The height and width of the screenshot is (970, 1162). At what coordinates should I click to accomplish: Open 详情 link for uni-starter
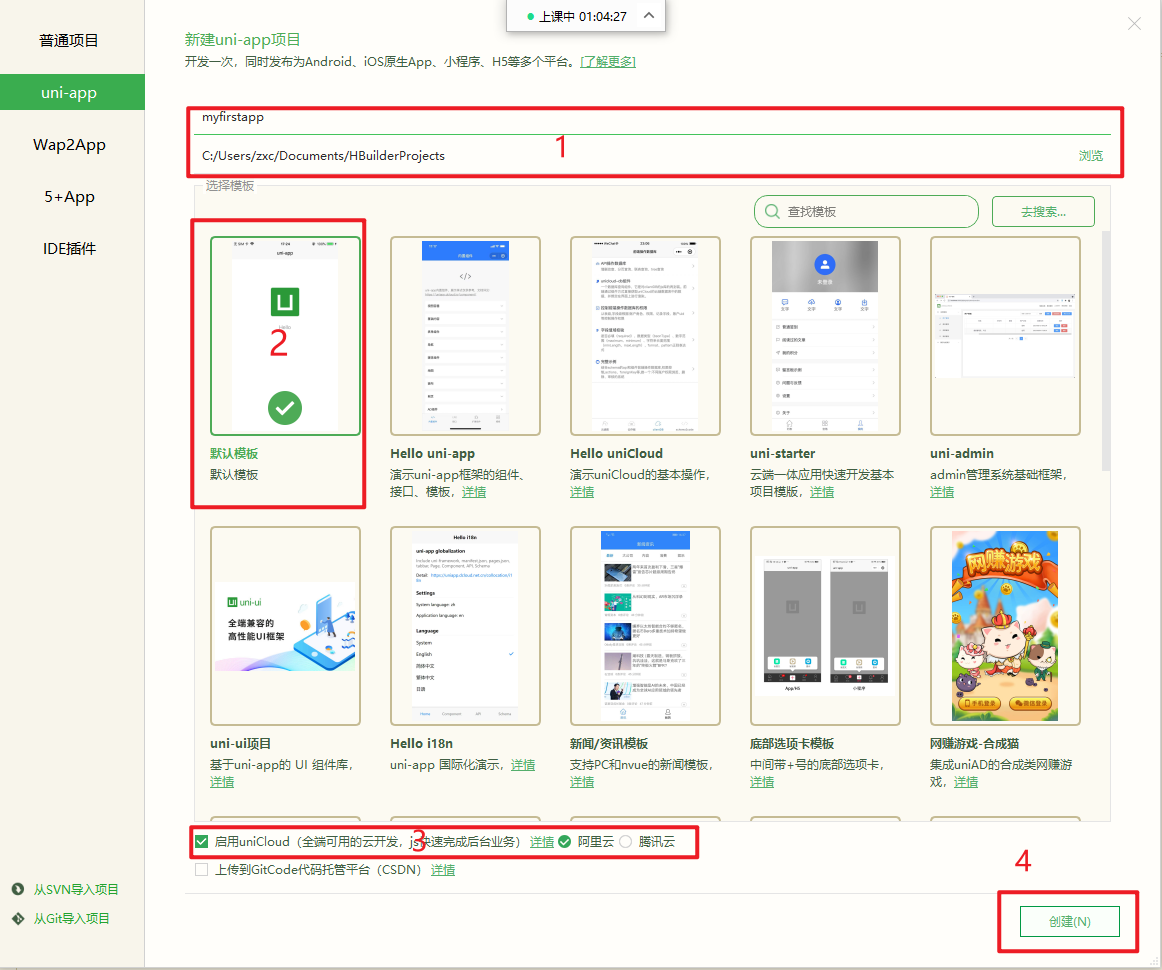pos(822,492)
